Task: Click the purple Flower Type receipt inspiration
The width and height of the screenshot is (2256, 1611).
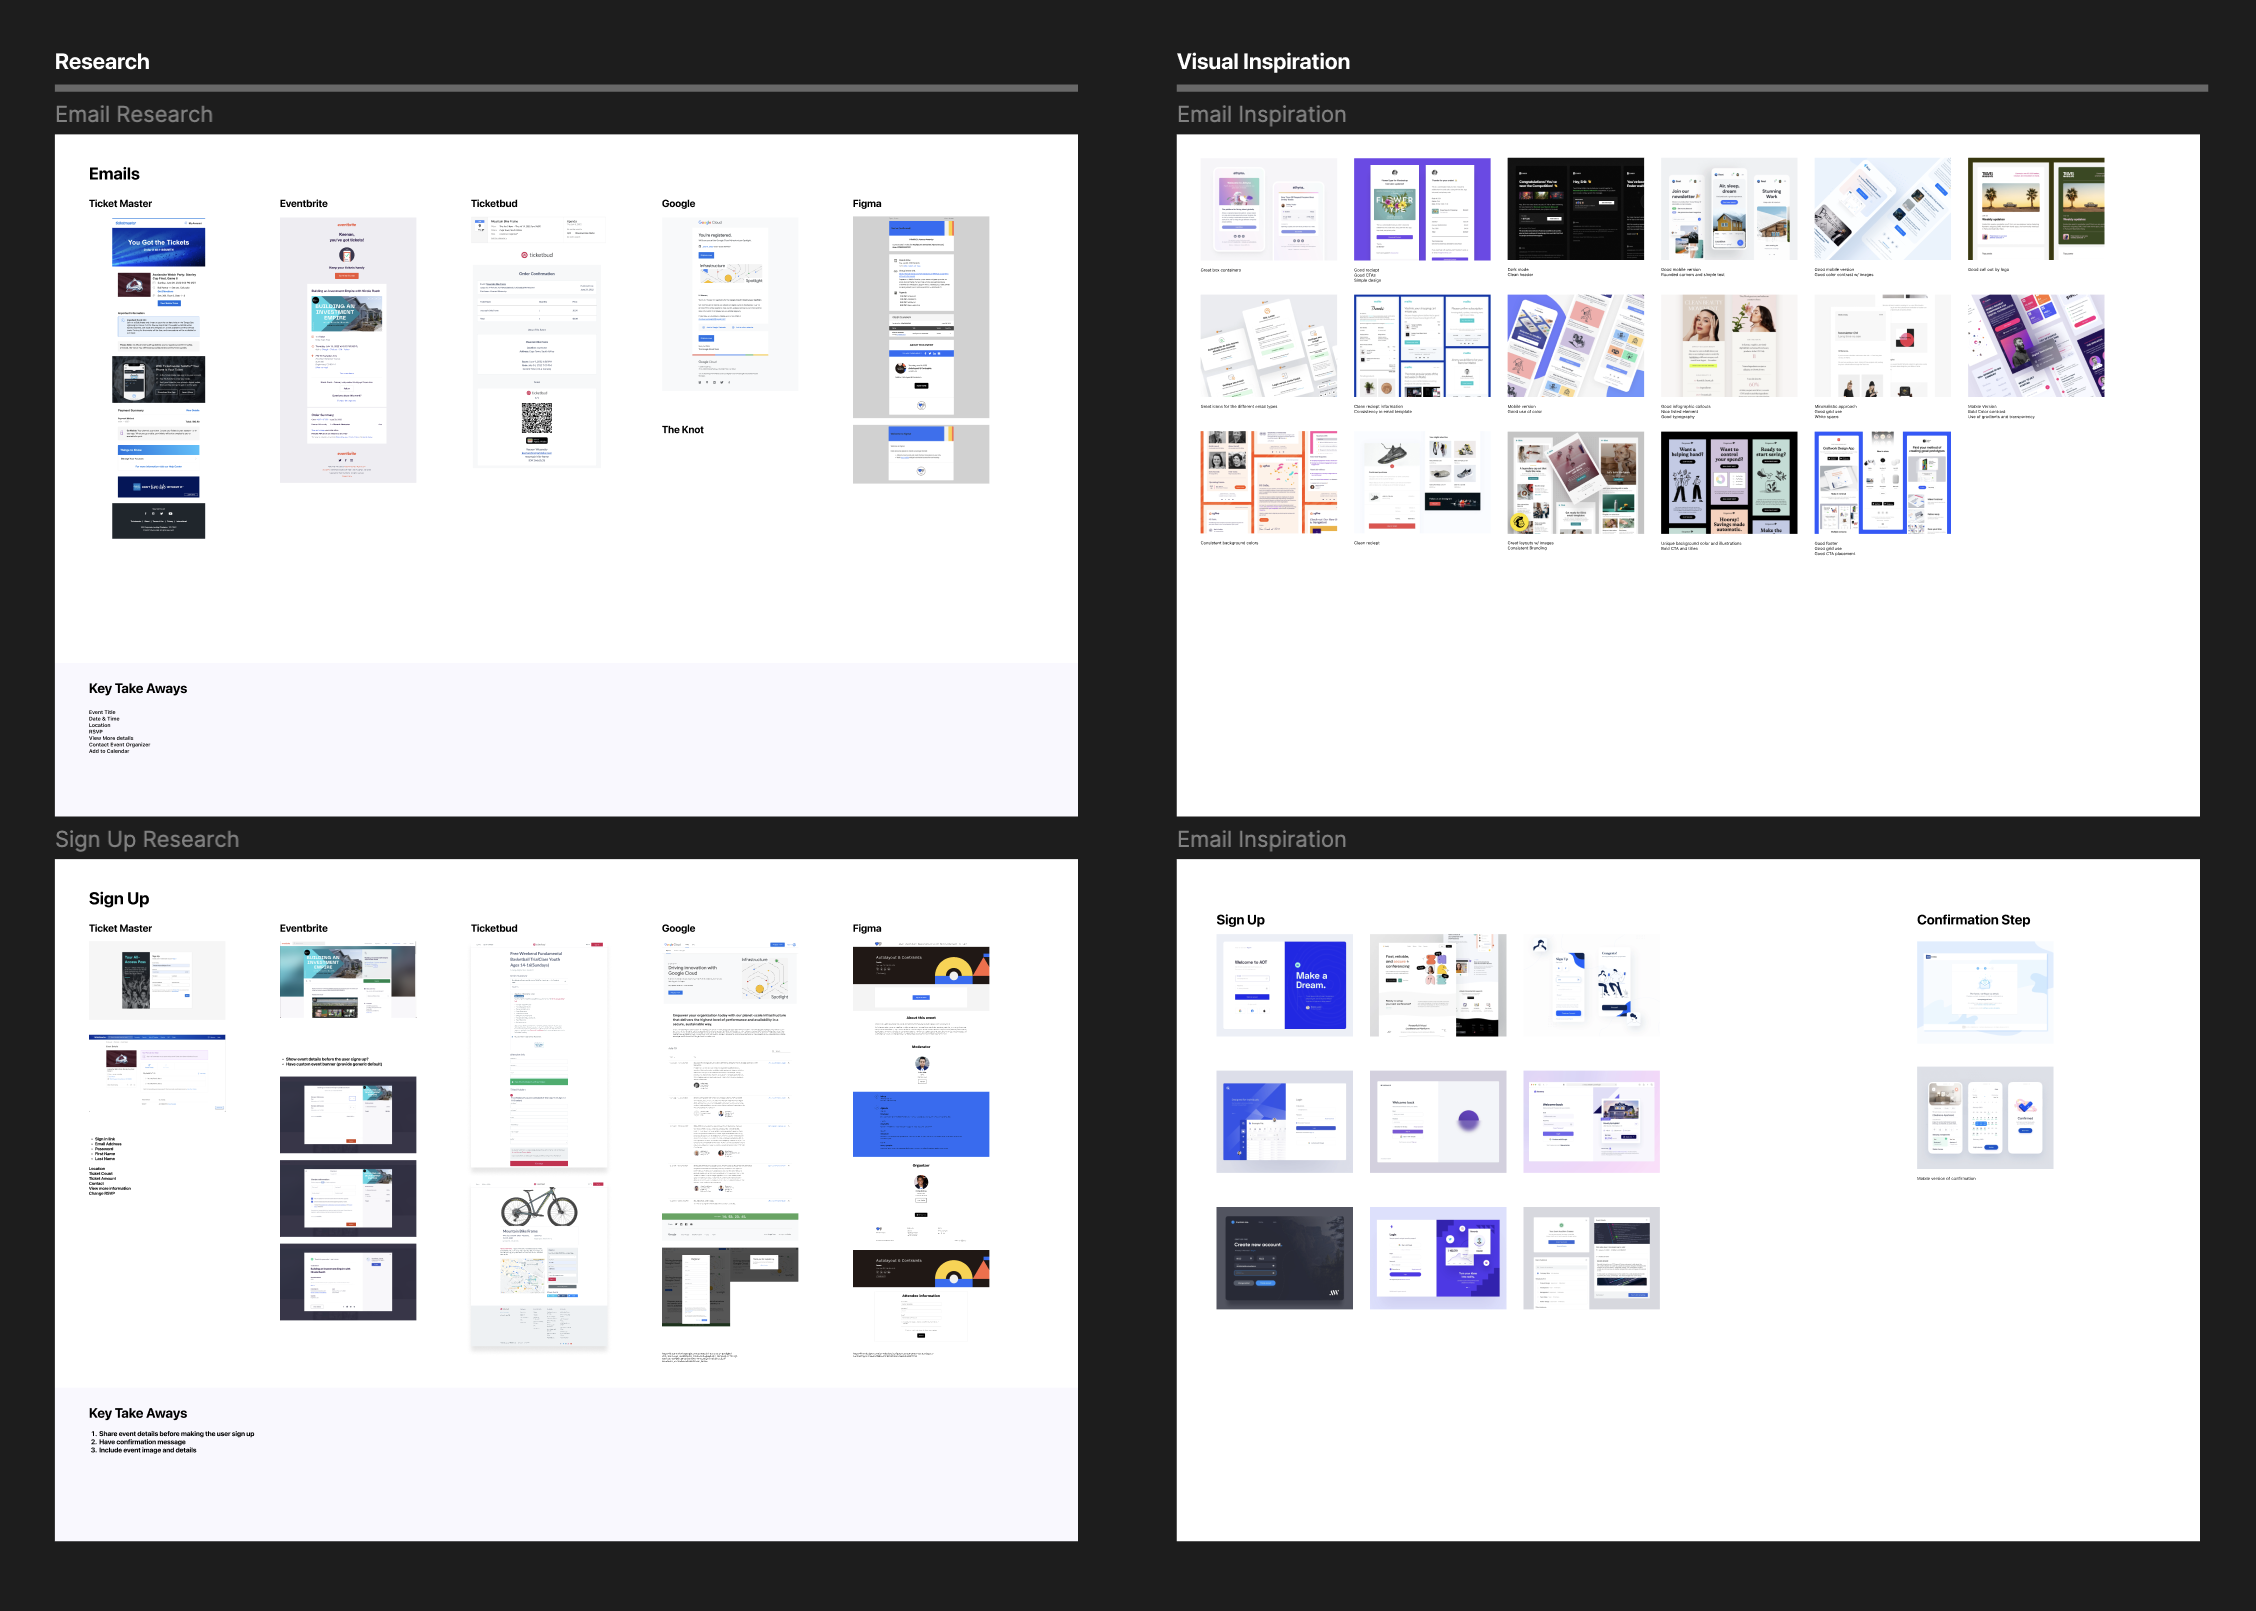Action: tap(1421, 209)
